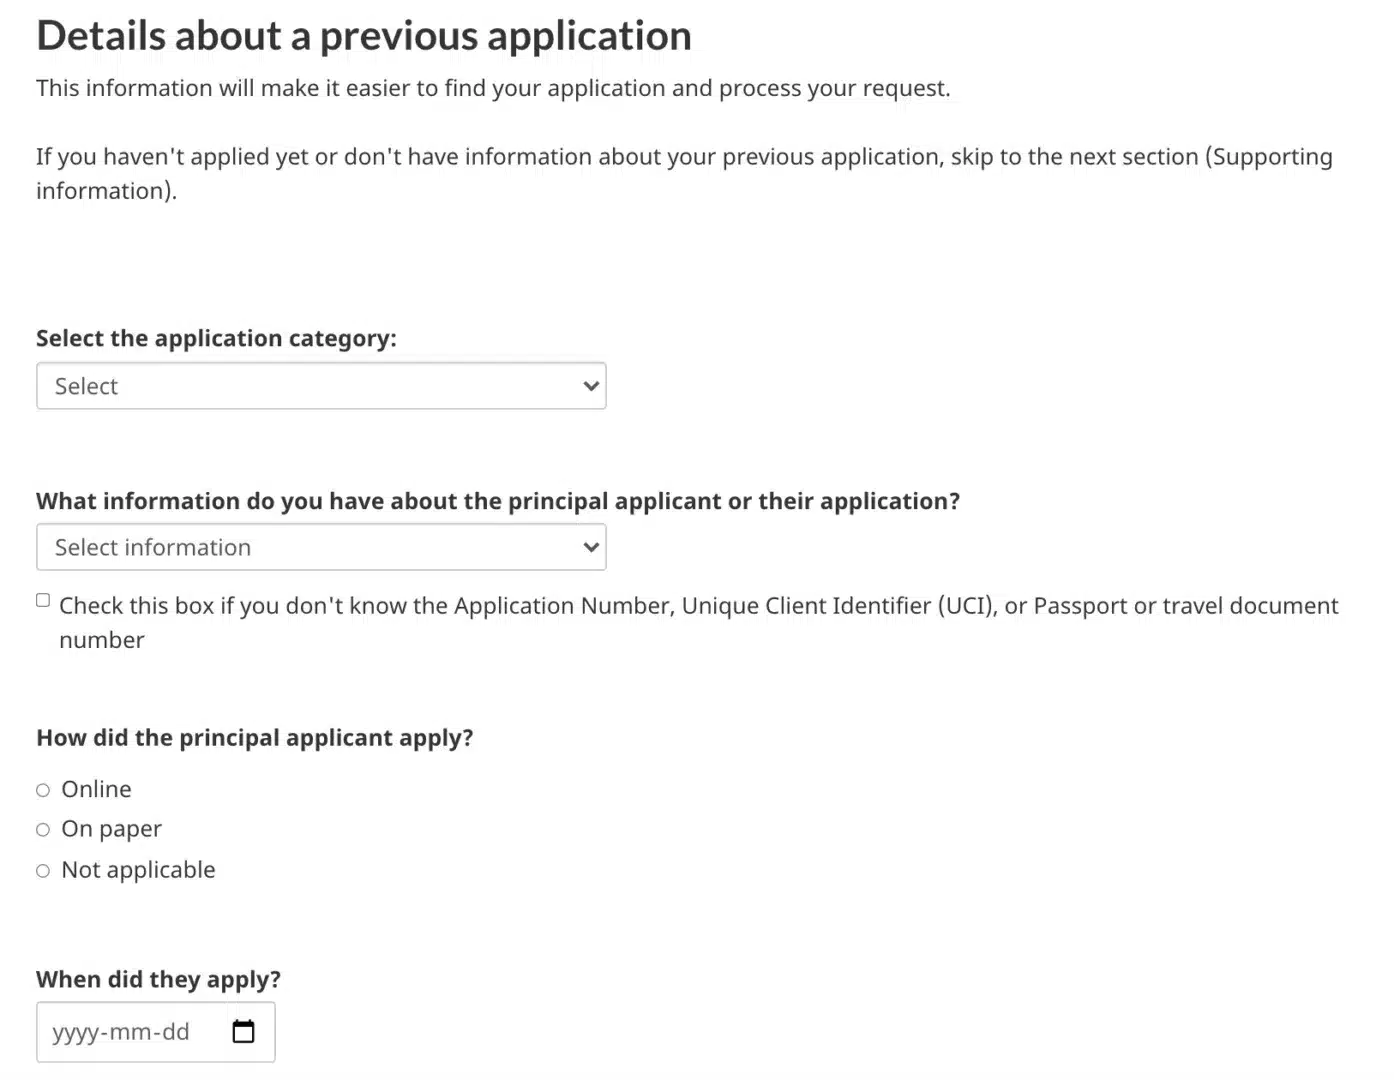The width and height of the screenshot is (1394, 1080).
Task: Click the On paper option label text
Action: [111, 829]
